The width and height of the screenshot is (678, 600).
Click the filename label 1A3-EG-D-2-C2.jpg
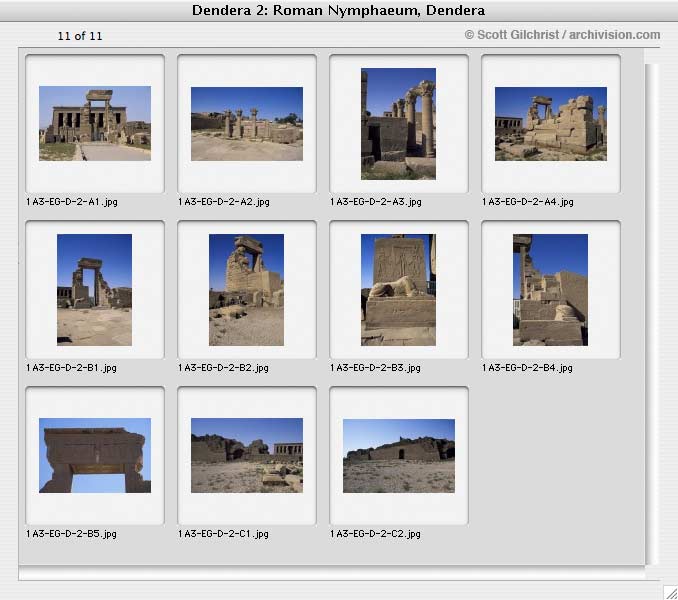[x=375, y=534]
